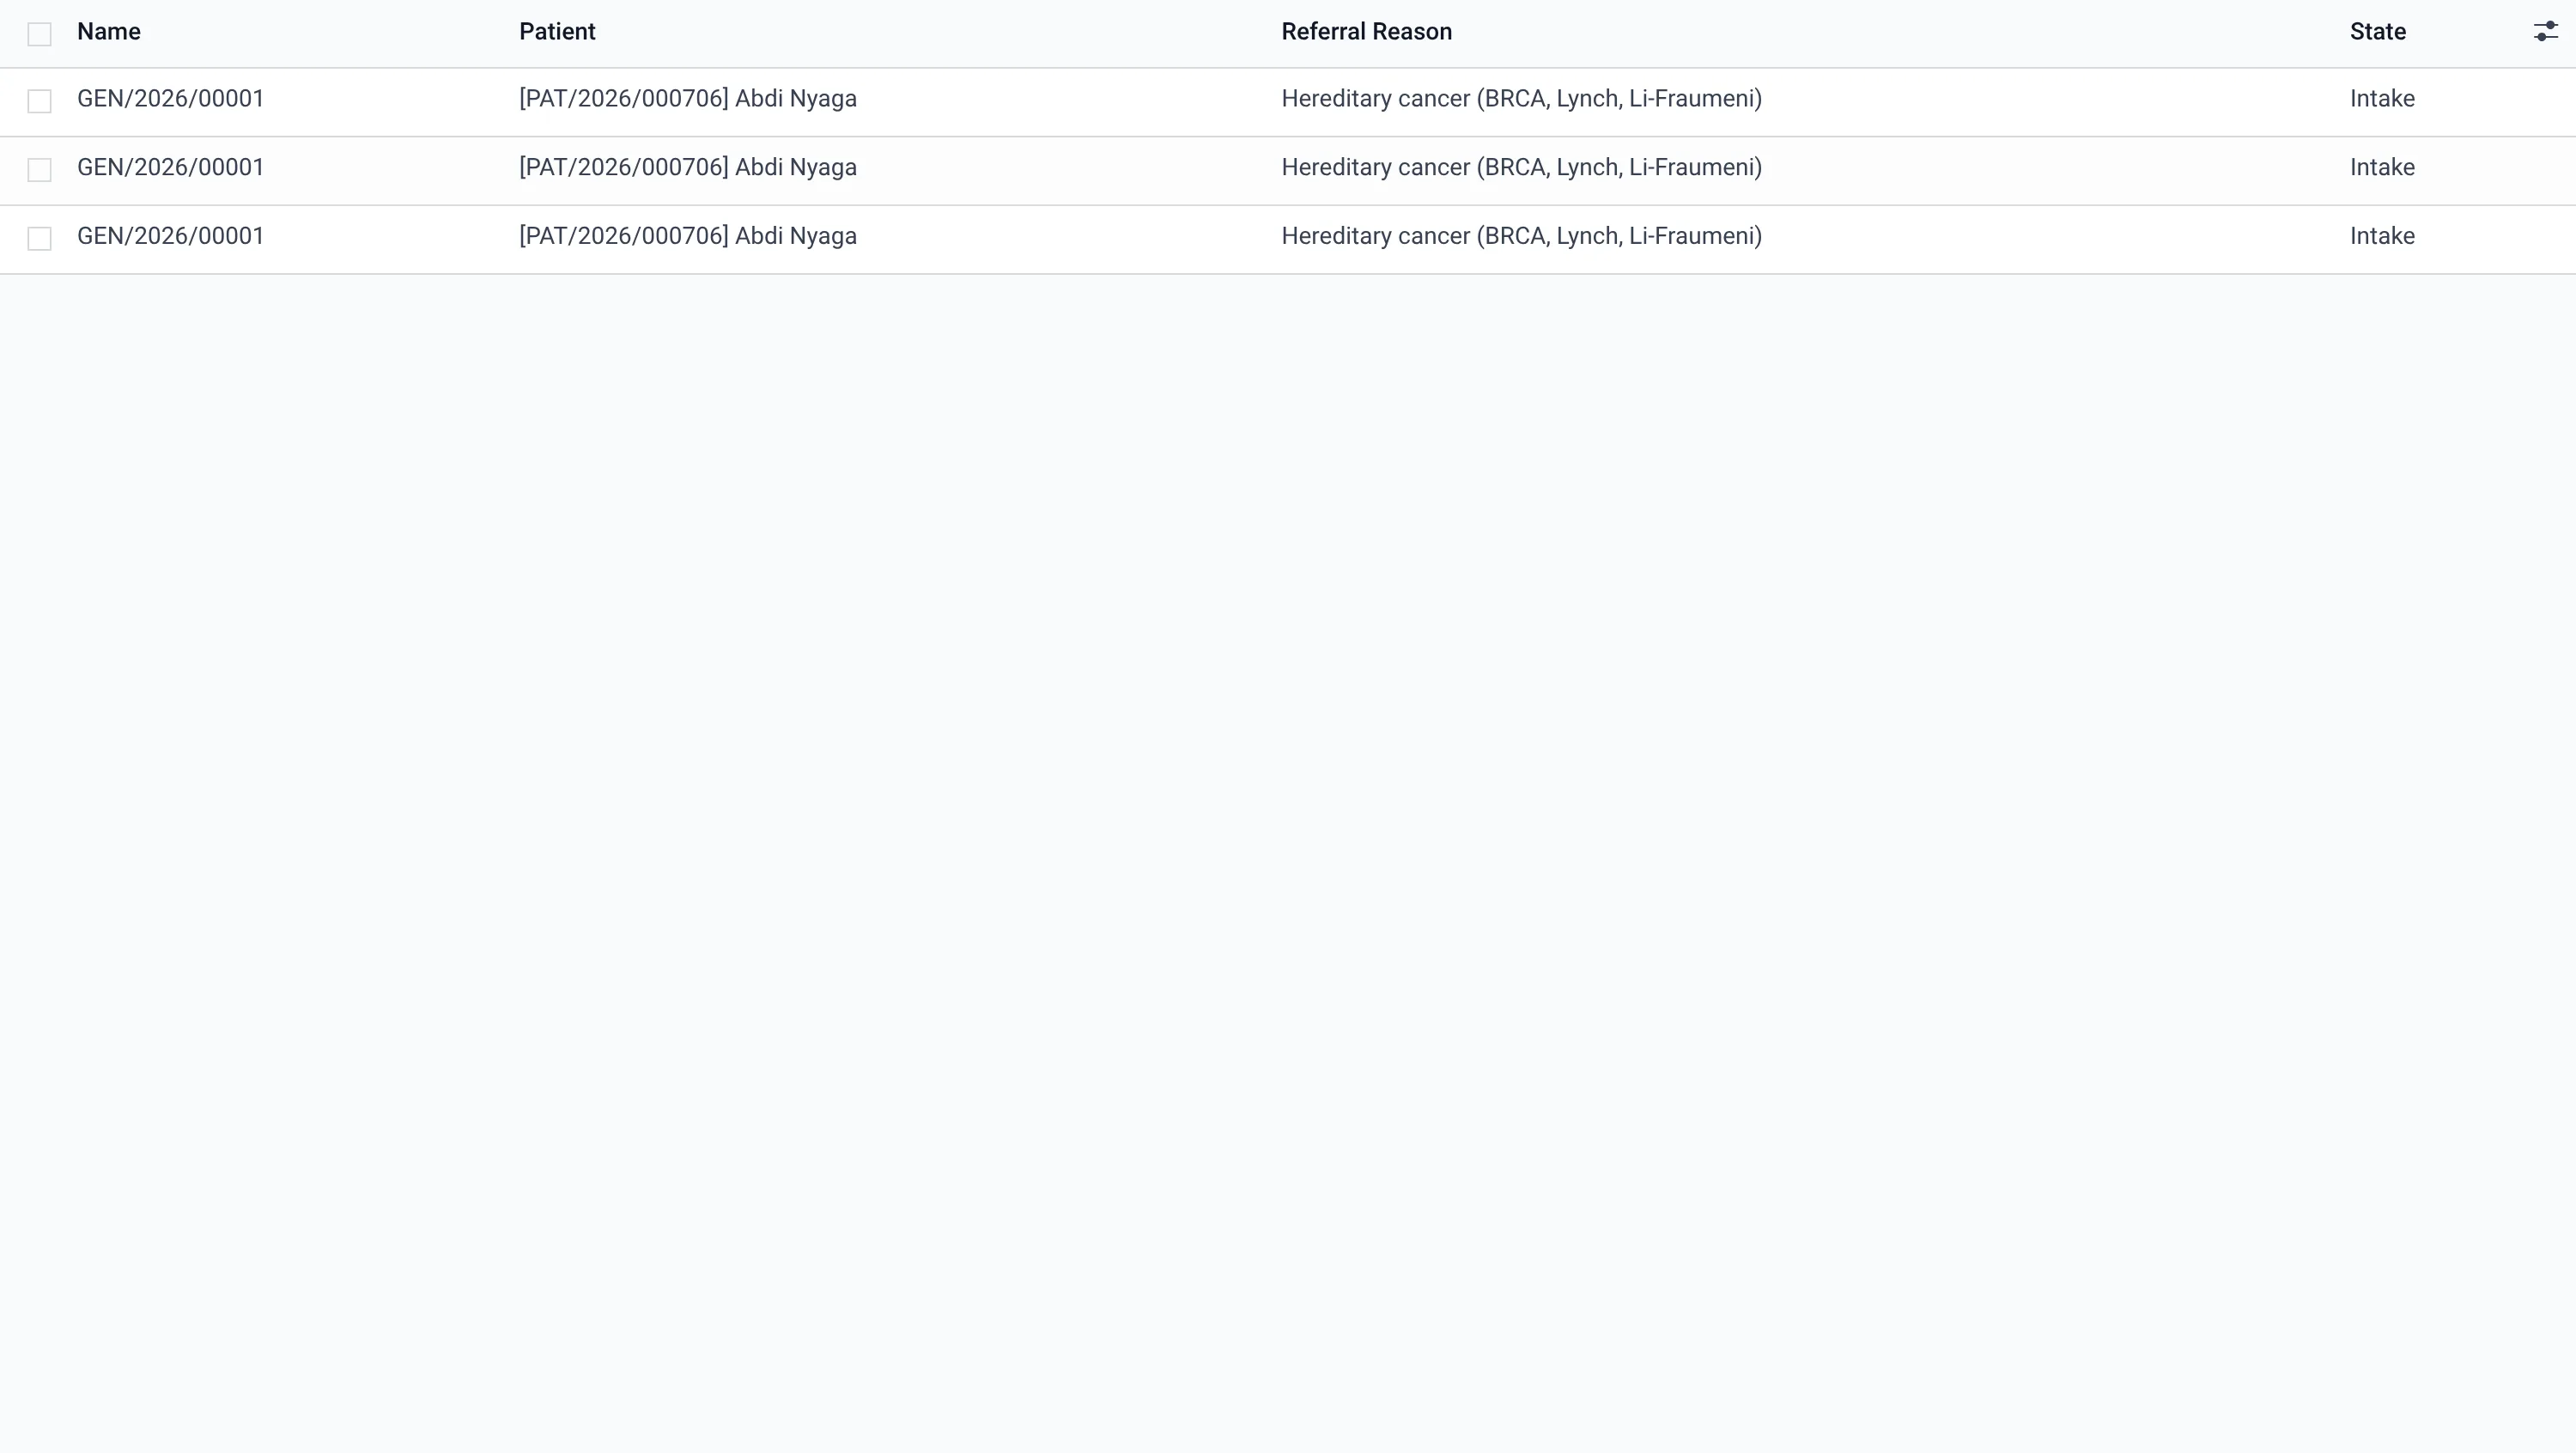Click the Intake state in first row

click(x=2382, y=99)
